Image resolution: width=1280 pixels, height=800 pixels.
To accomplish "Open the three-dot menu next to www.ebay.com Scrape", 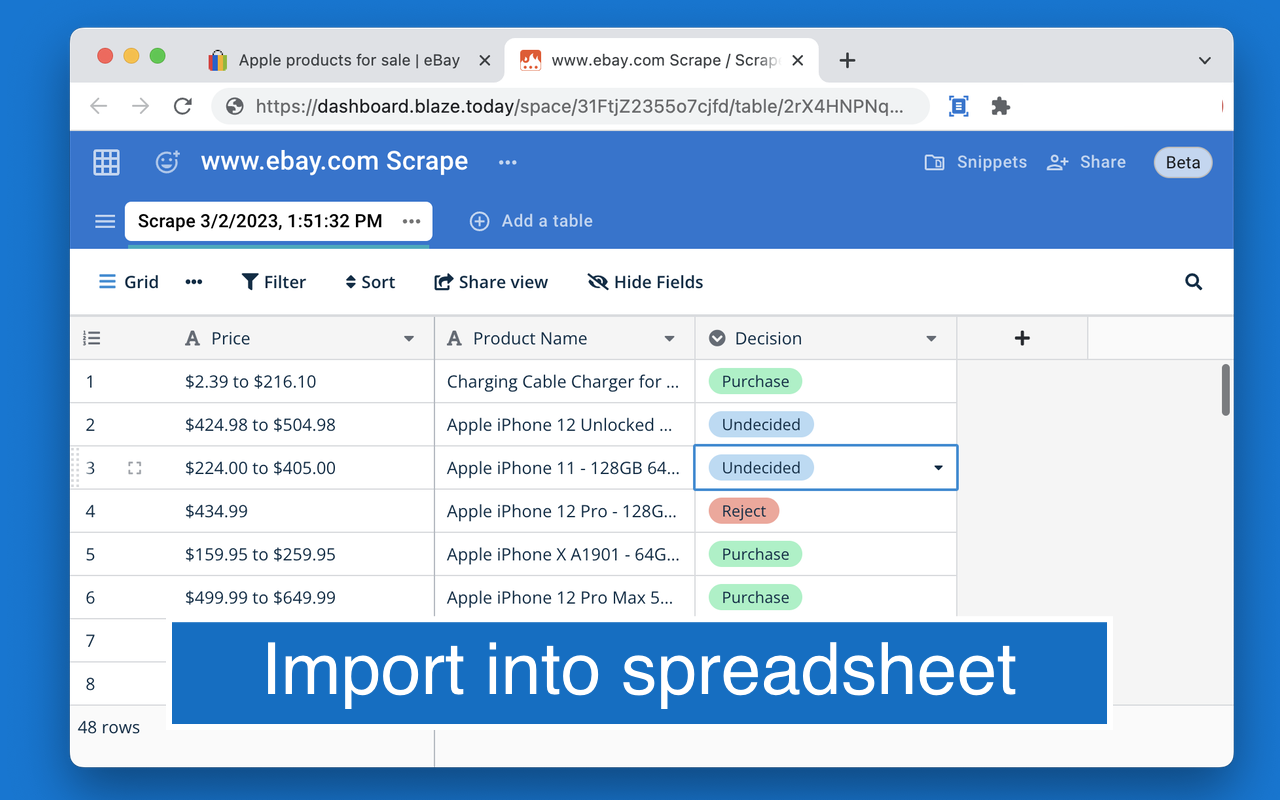I will click(x=508, y=162).
